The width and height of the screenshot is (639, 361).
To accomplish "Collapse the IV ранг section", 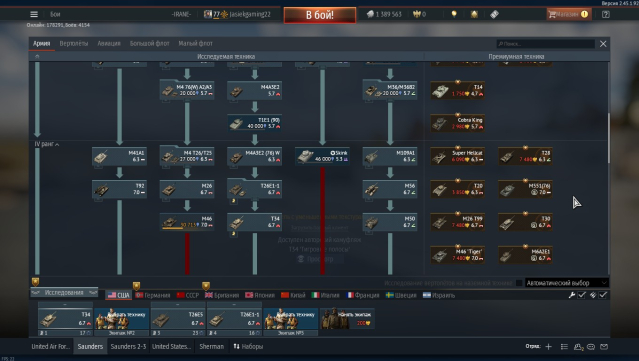I will 46,144.
